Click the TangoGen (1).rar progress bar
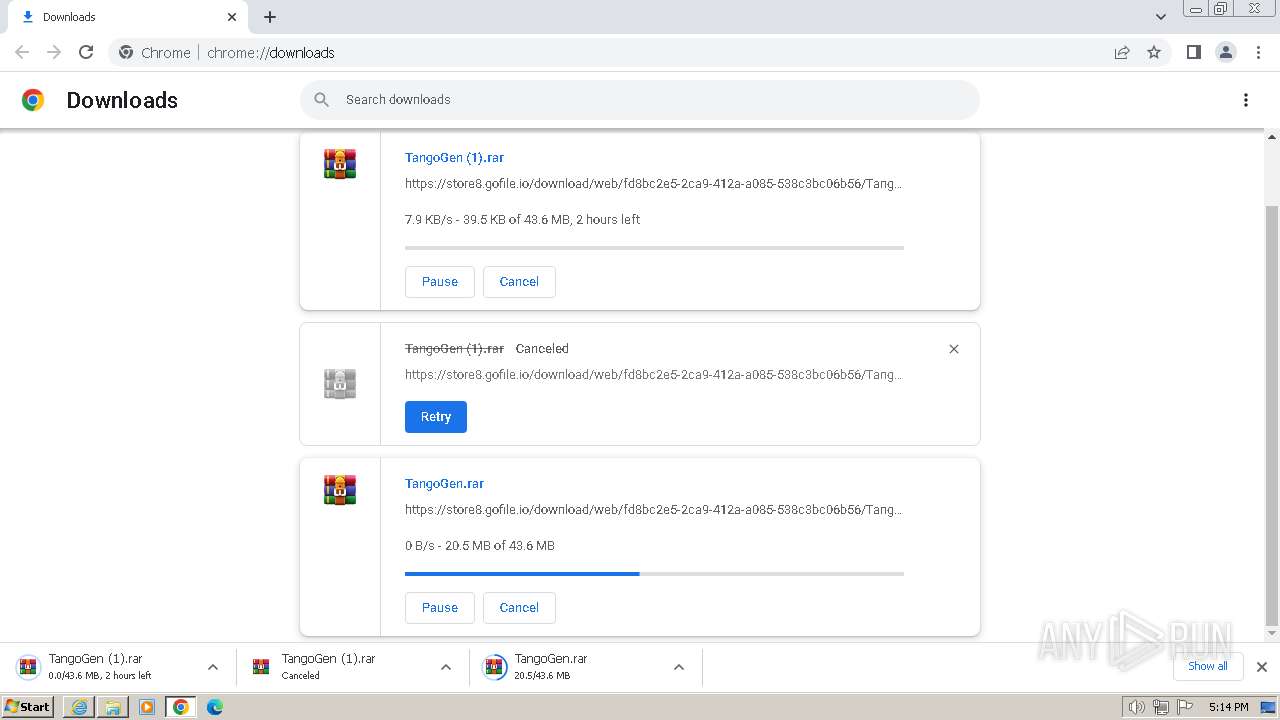This screenshot has width=1280, height=720. coord(654,248)
